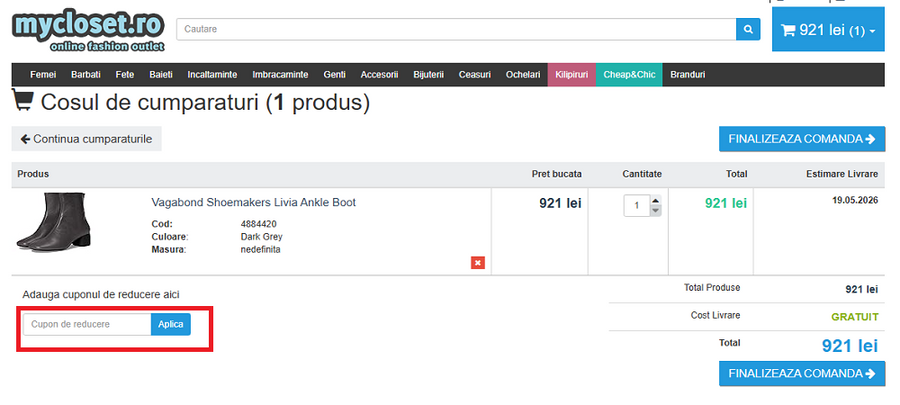The image size is (900, 405).
Task: Open the Genti menu
Action: 335,75
